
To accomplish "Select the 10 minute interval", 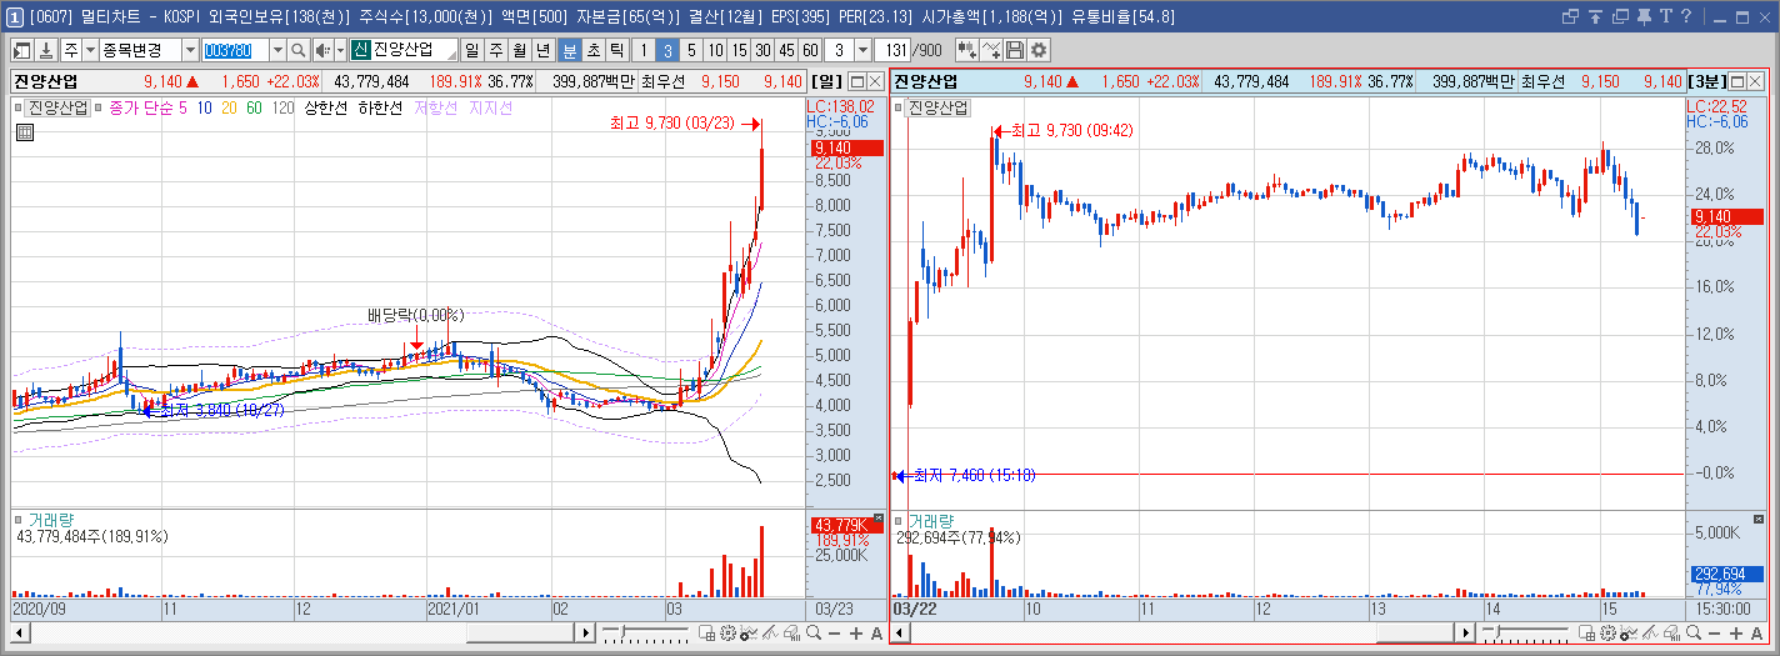I will 715,50.
